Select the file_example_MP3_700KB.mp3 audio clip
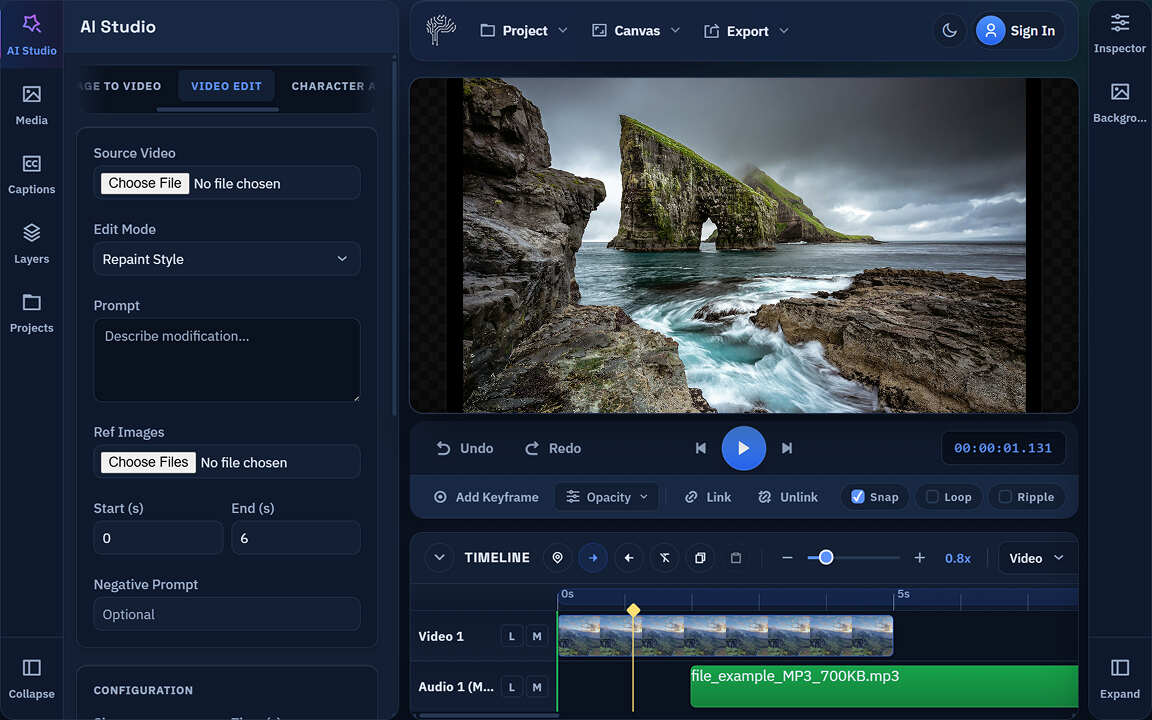 click(x=884, y=686)
